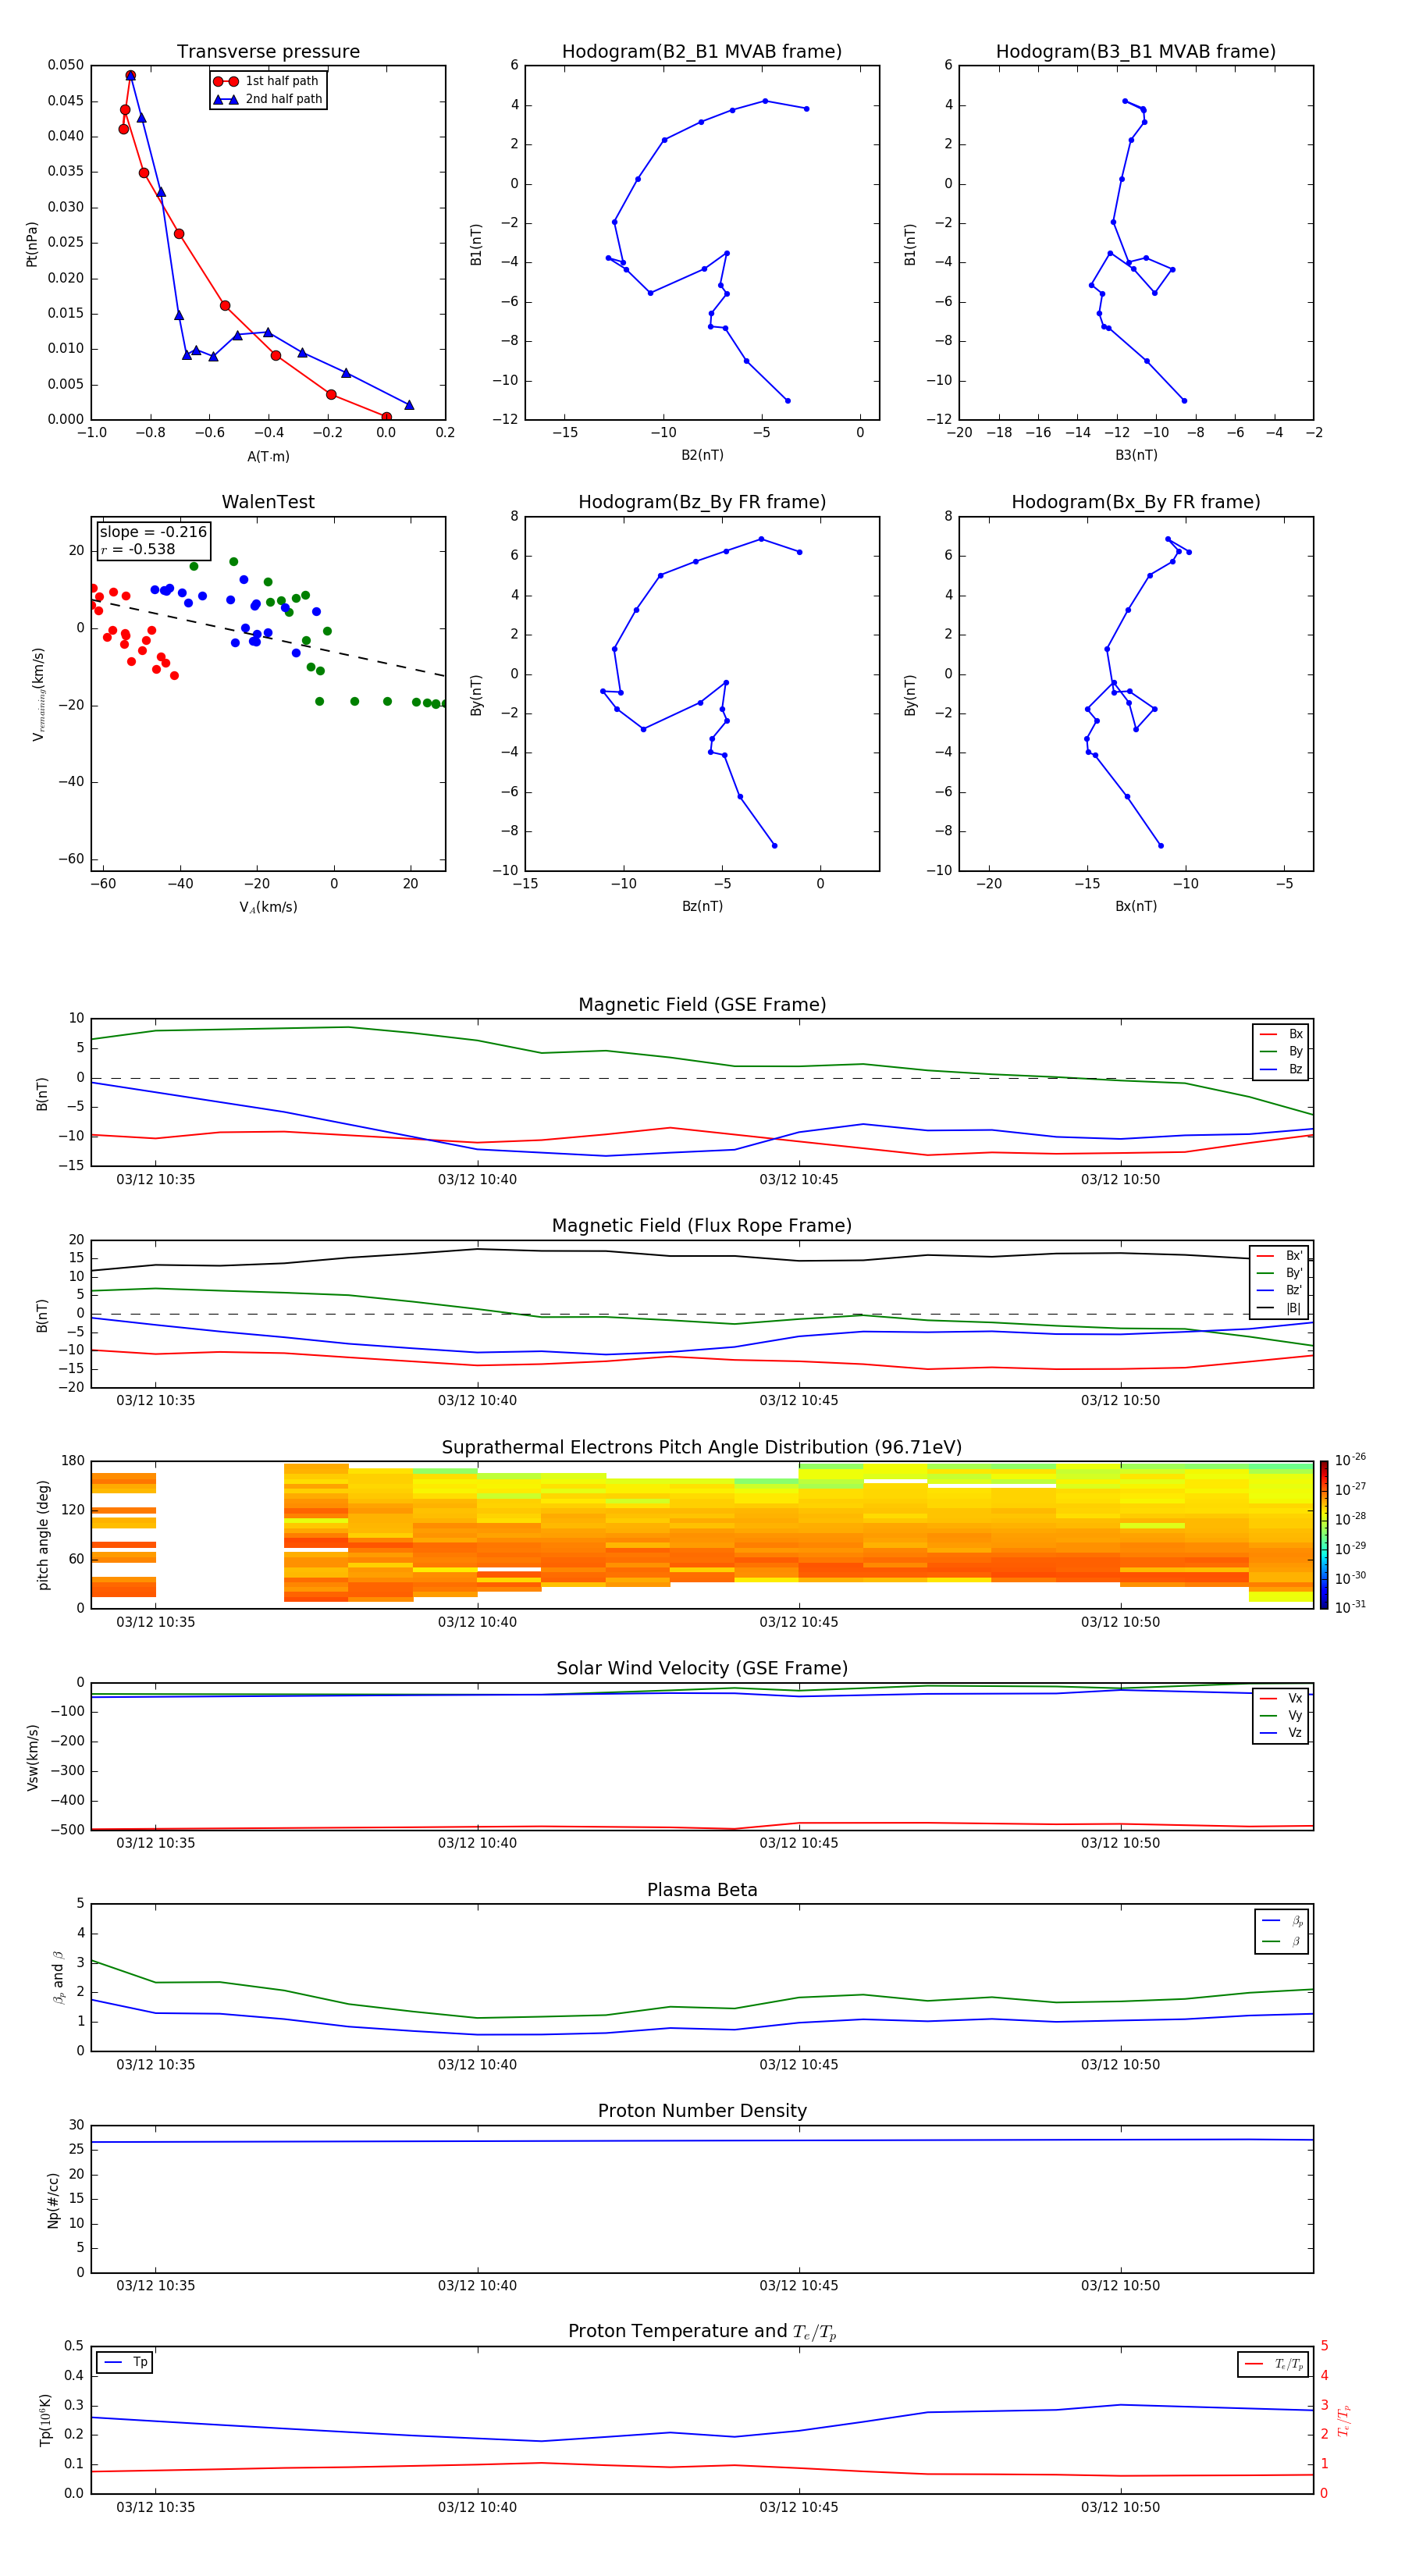Click the "Proton Temperature and Te/Tp" title
This screenshot has height=2576, width=1405.
click(702, 2332)
